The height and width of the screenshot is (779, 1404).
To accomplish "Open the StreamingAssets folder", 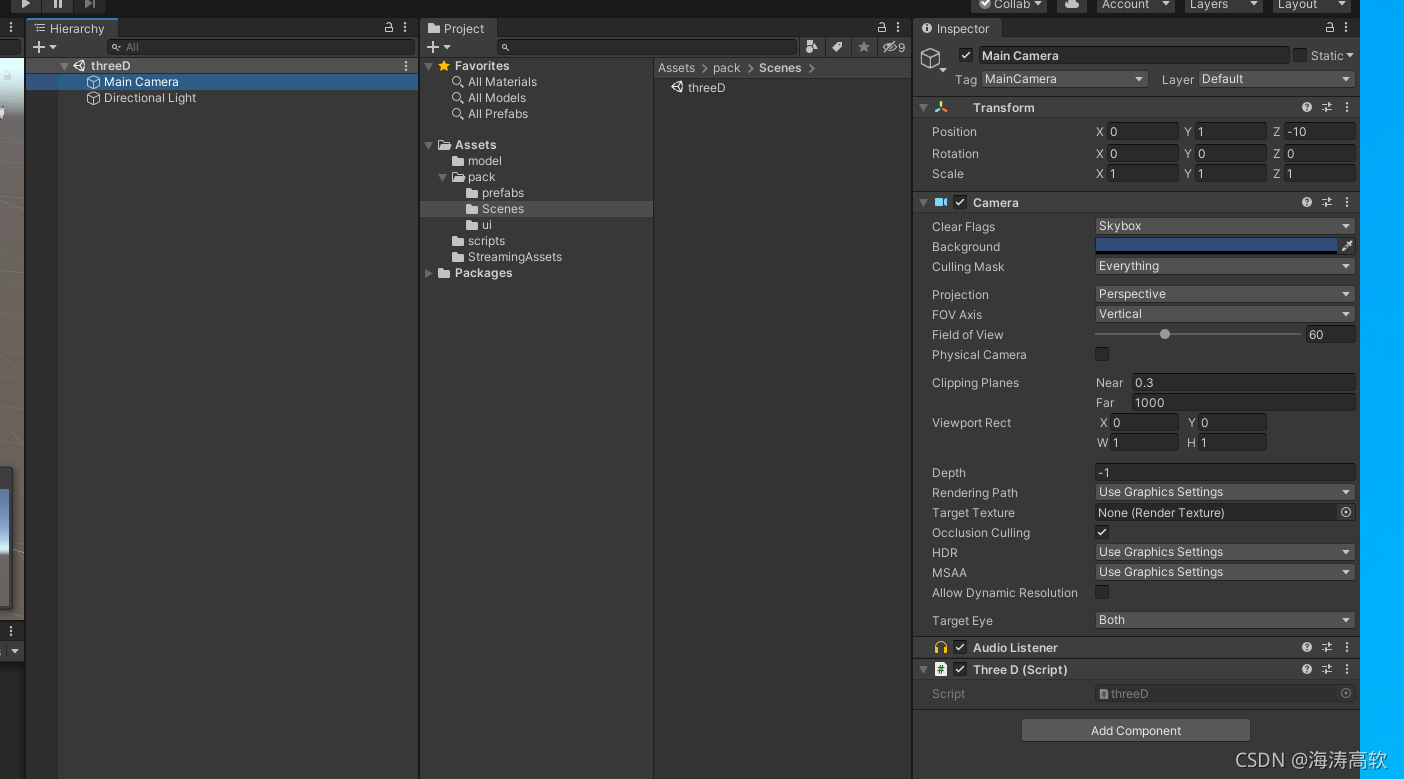I will tap(515, 257).
